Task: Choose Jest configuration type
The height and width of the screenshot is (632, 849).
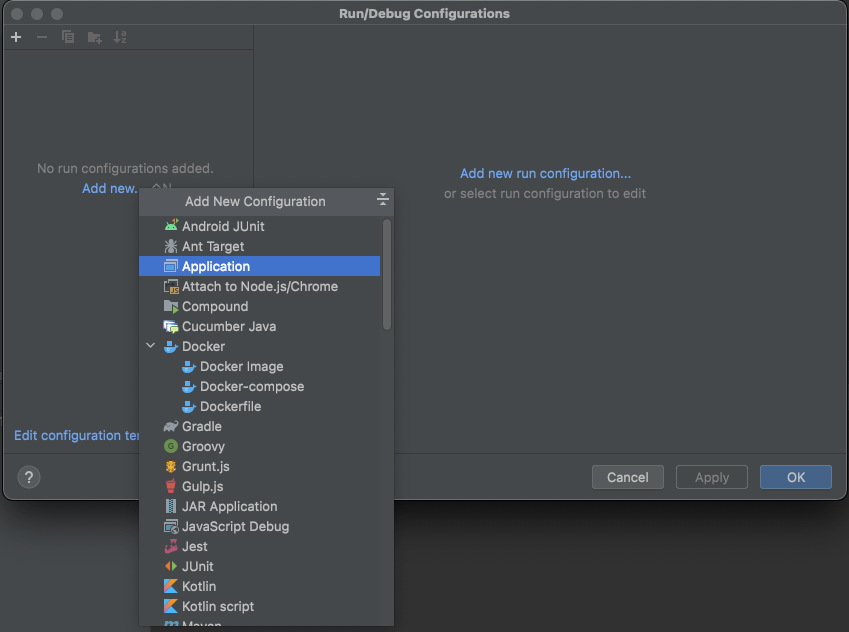Action: (260, 546)
